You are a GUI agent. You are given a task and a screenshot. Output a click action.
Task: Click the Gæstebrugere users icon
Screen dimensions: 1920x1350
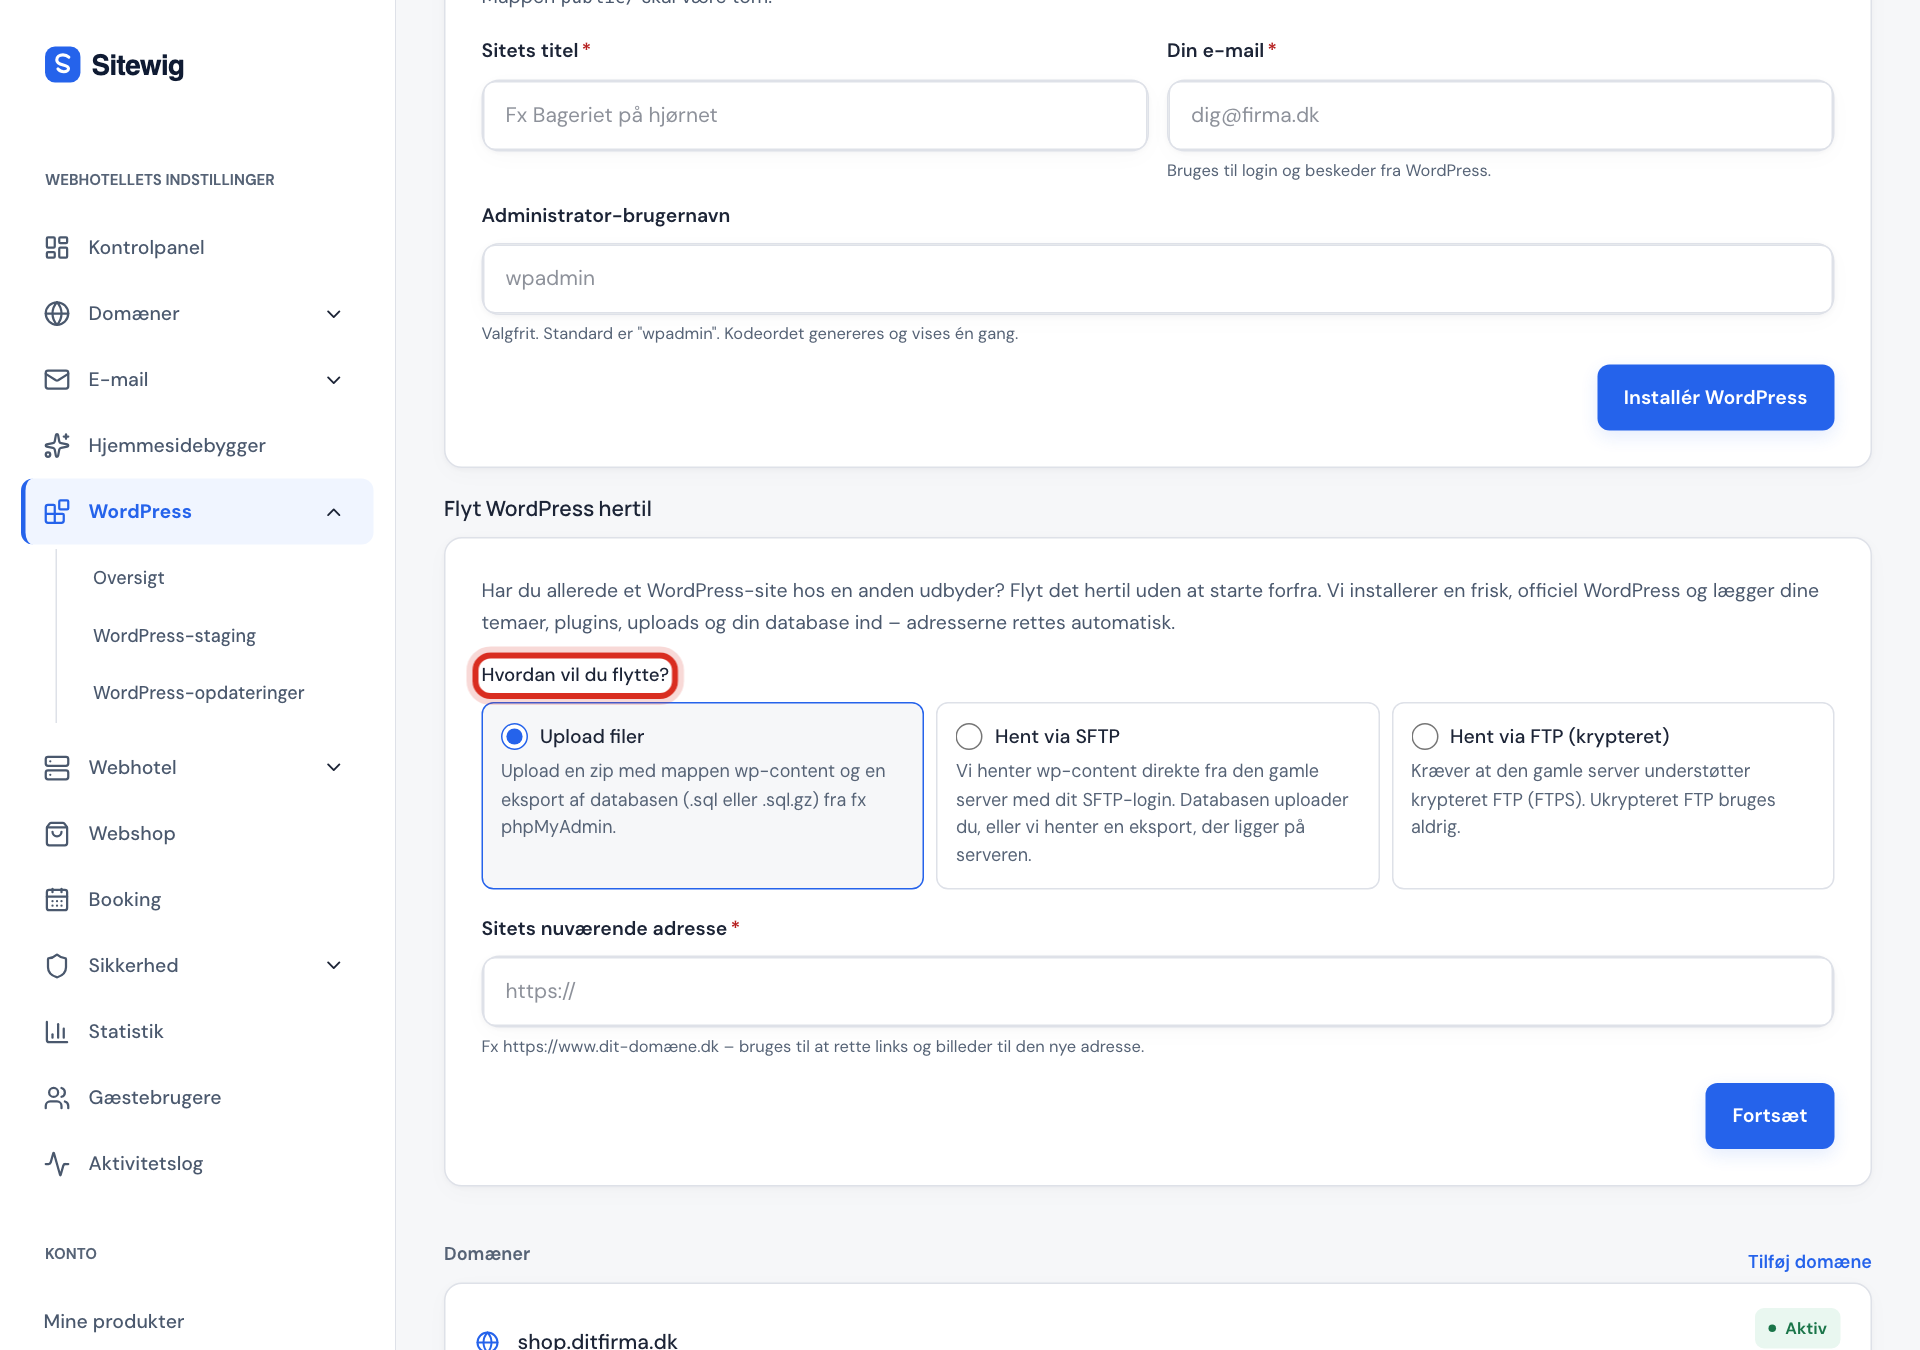click(x=57, y=1097)
